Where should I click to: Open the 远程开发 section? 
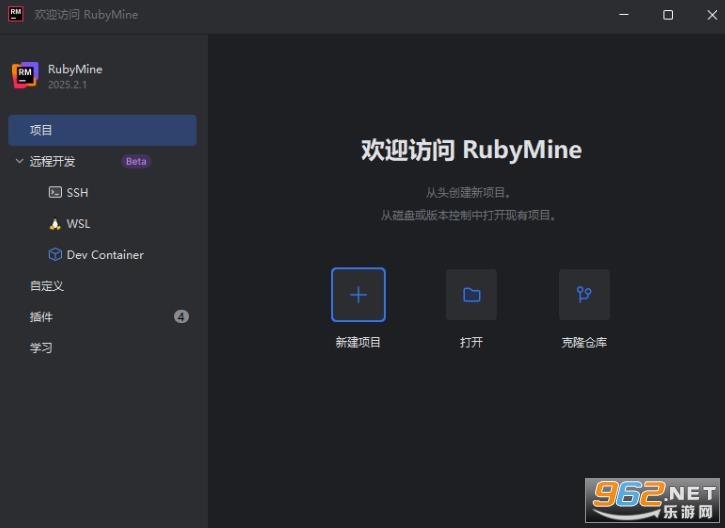point(52,161)
